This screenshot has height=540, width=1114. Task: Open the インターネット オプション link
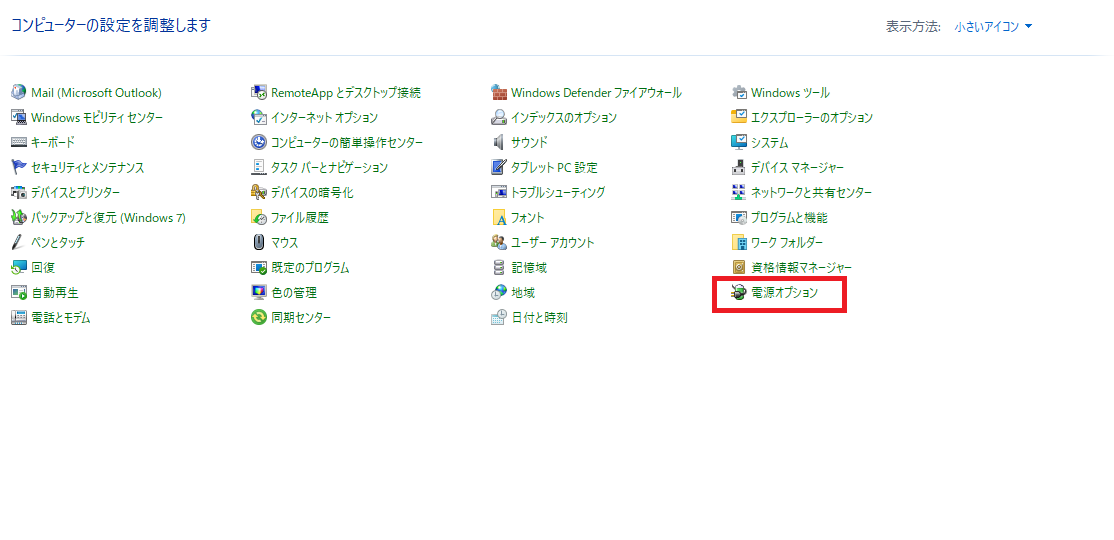[324, 118]
